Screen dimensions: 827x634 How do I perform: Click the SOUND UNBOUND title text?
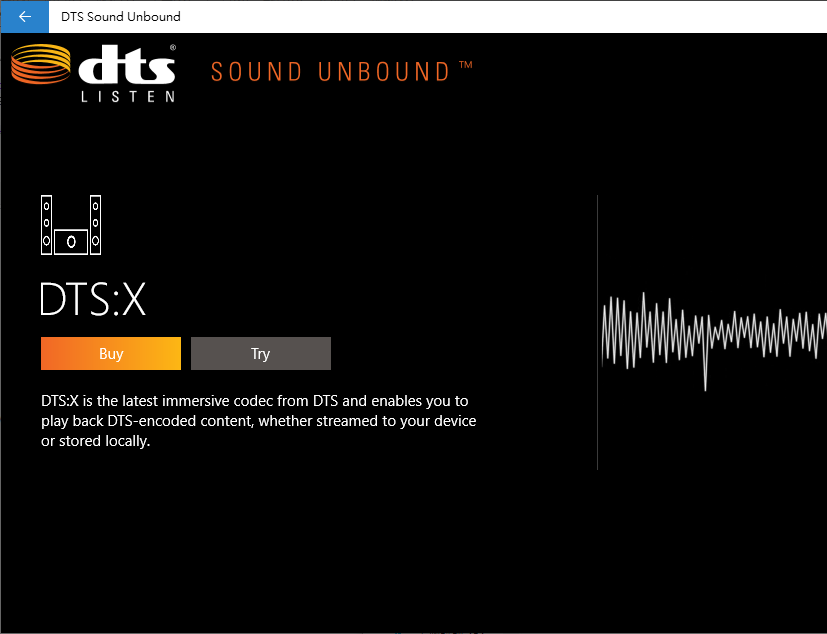(341, 72)
